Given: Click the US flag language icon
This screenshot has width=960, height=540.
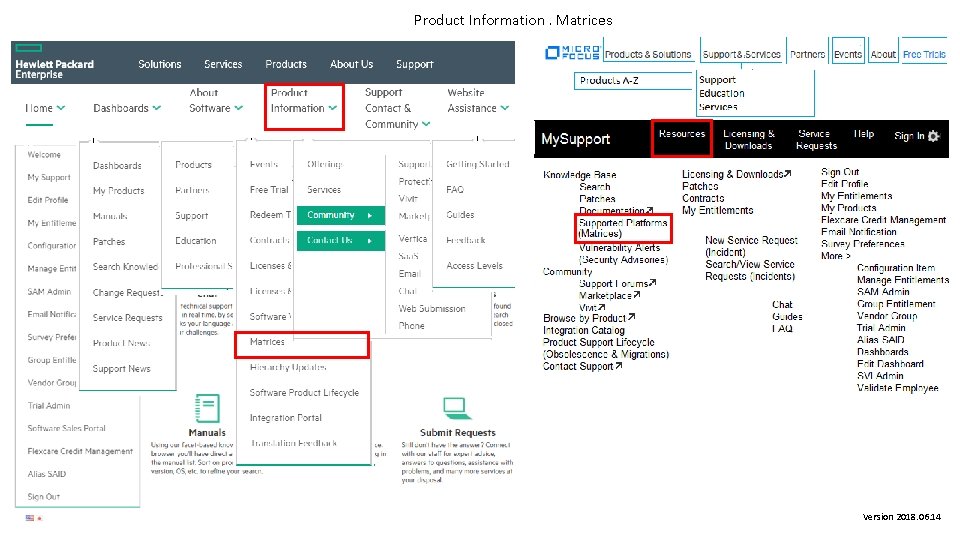Looking at the screenshot, I should [30, 518].
